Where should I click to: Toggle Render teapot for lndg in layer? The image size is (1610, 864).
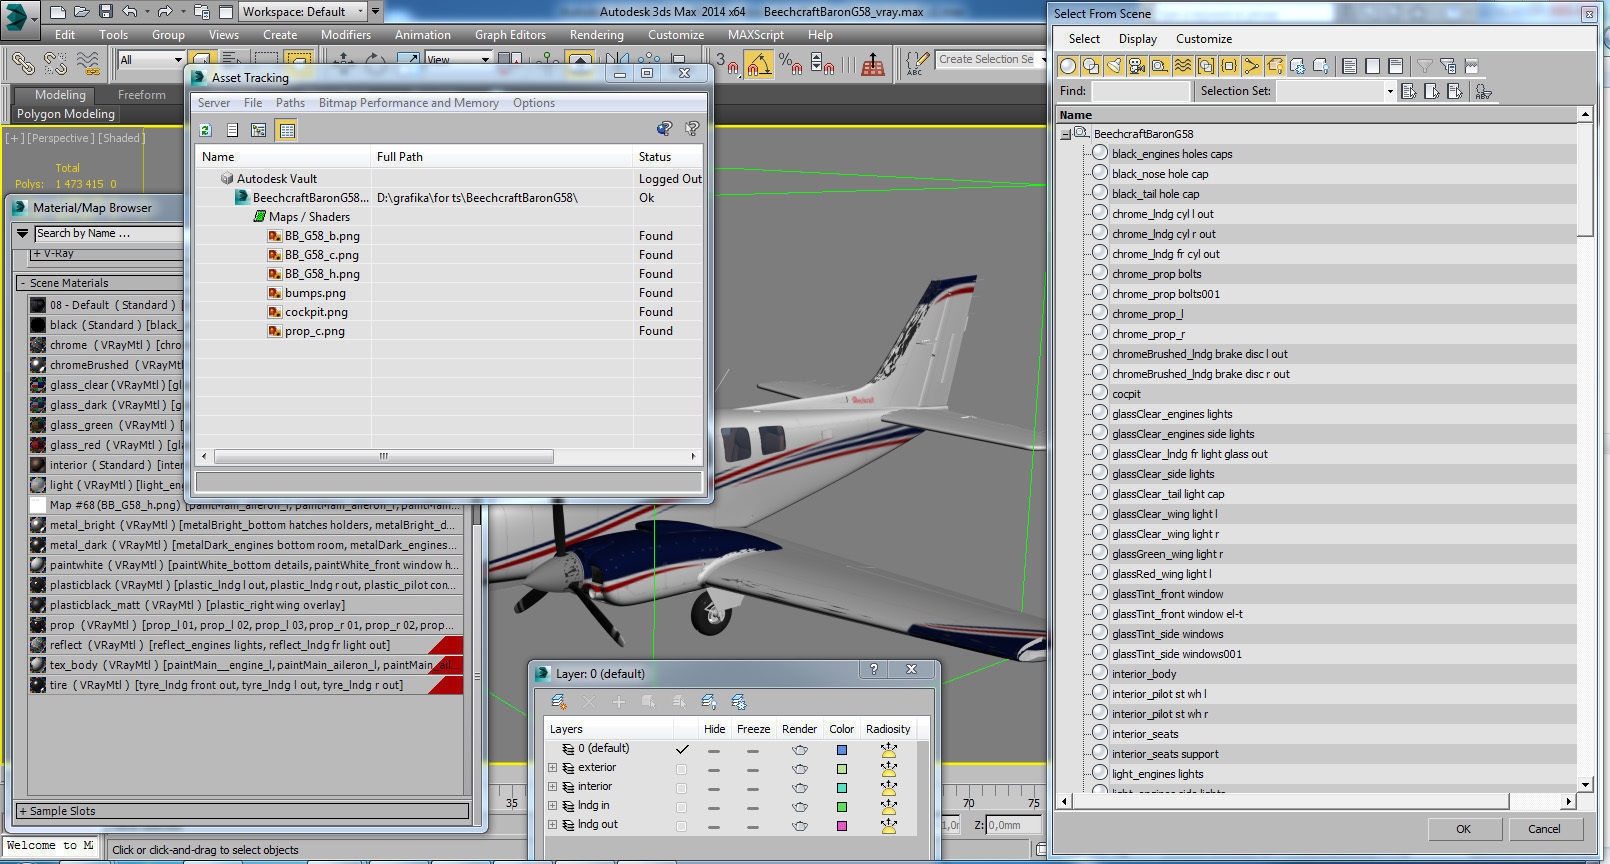[x=800, y=807]
